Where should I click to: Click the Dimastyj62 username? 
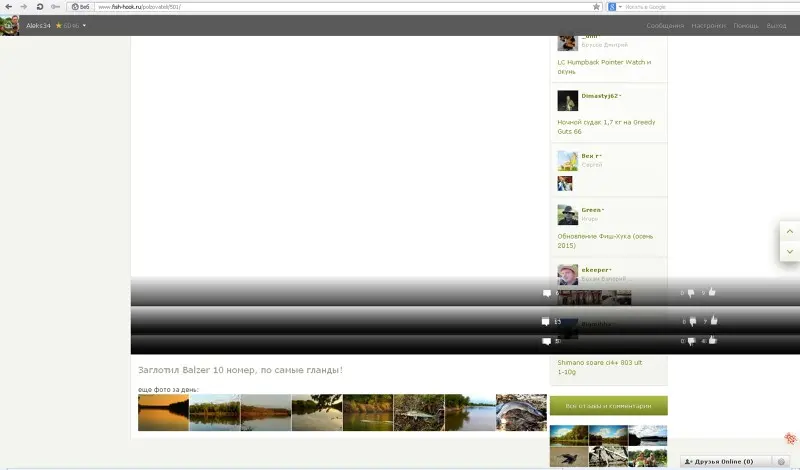pos(599,96)
